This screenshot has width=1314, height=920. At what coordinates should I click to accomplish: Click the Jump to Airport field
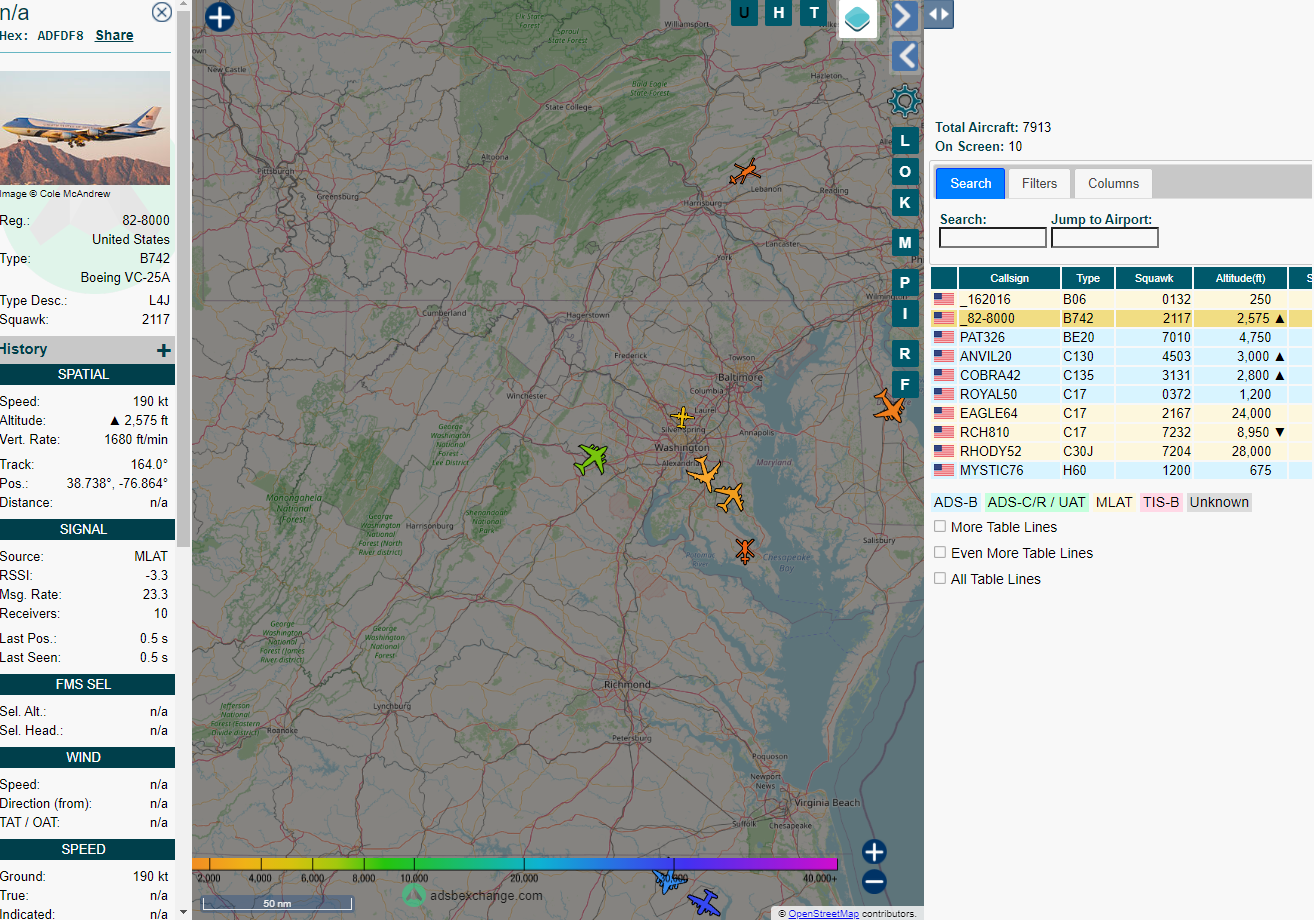pos(1105,238)
